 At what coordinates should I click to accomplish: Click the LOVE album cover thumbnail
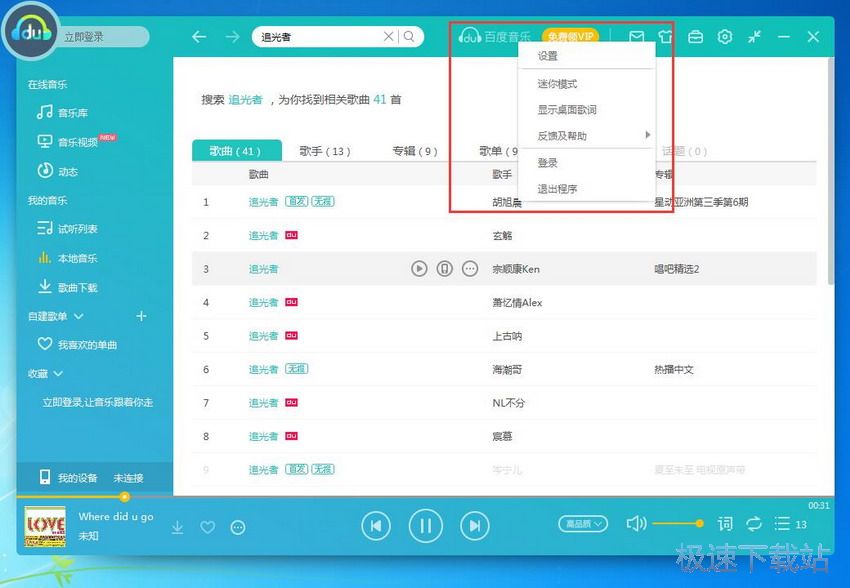coord(45,526)
